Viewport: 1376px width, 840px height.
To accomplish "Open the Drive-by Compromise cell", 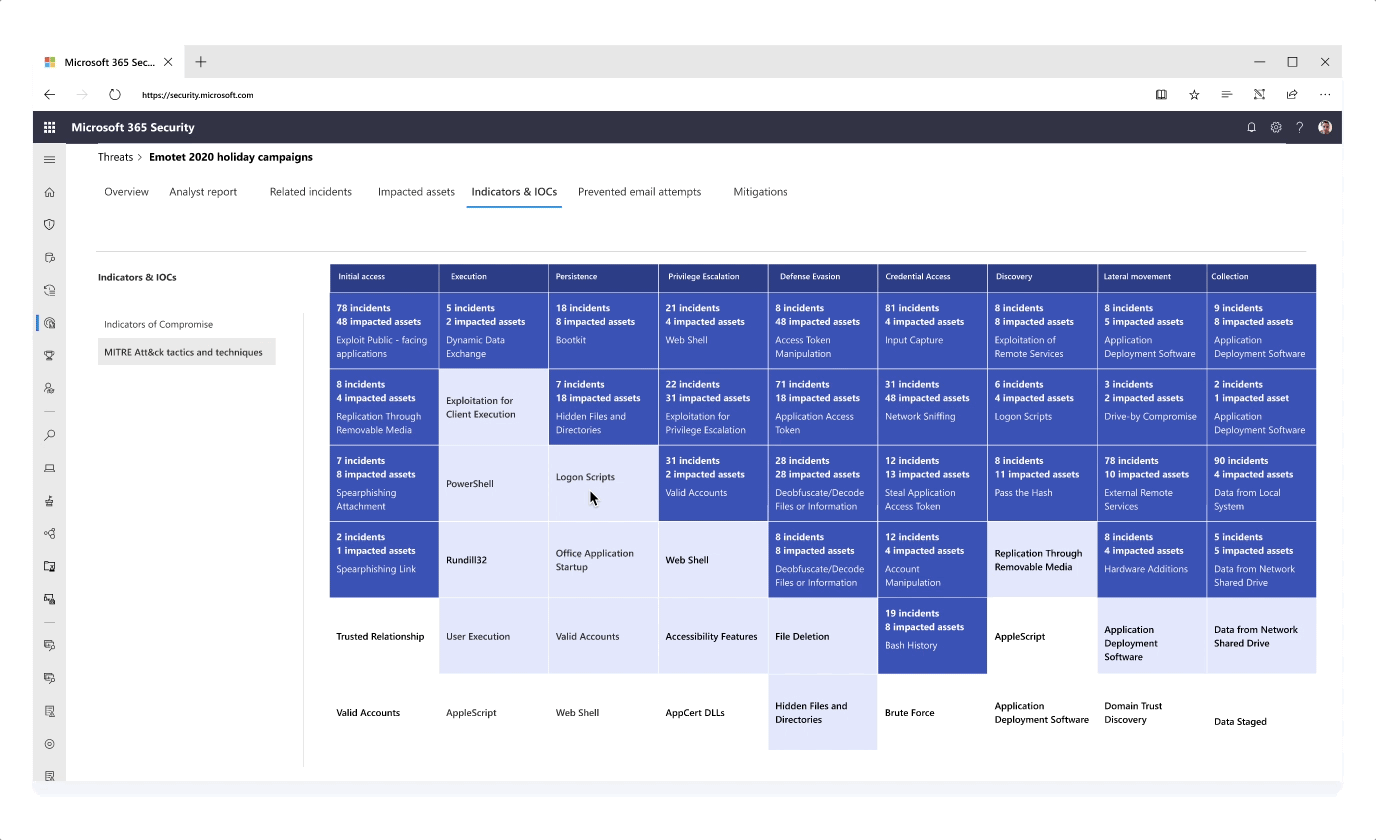I will 1152,407.
